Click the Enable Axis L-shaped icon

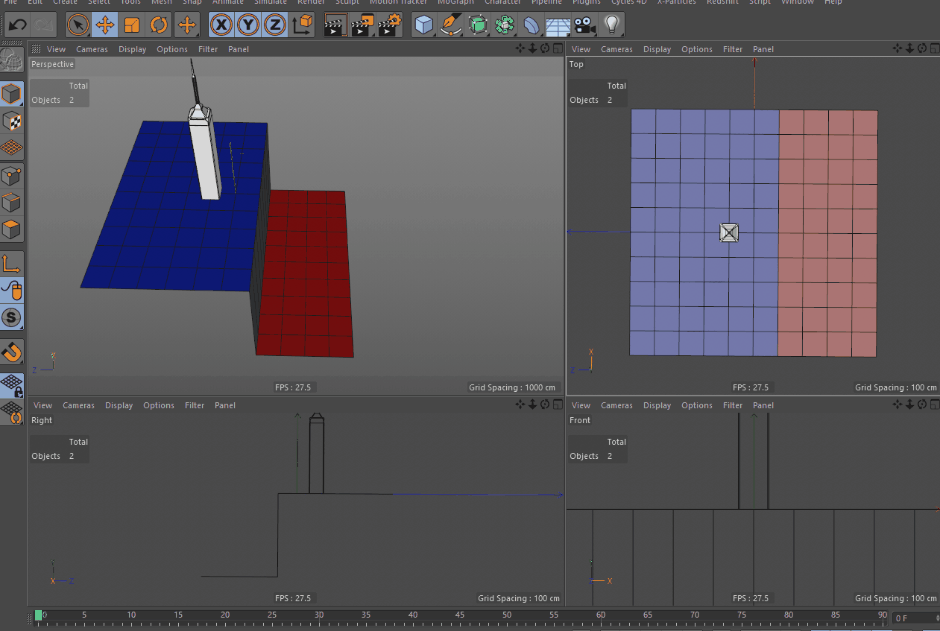[x=11, y=264]
